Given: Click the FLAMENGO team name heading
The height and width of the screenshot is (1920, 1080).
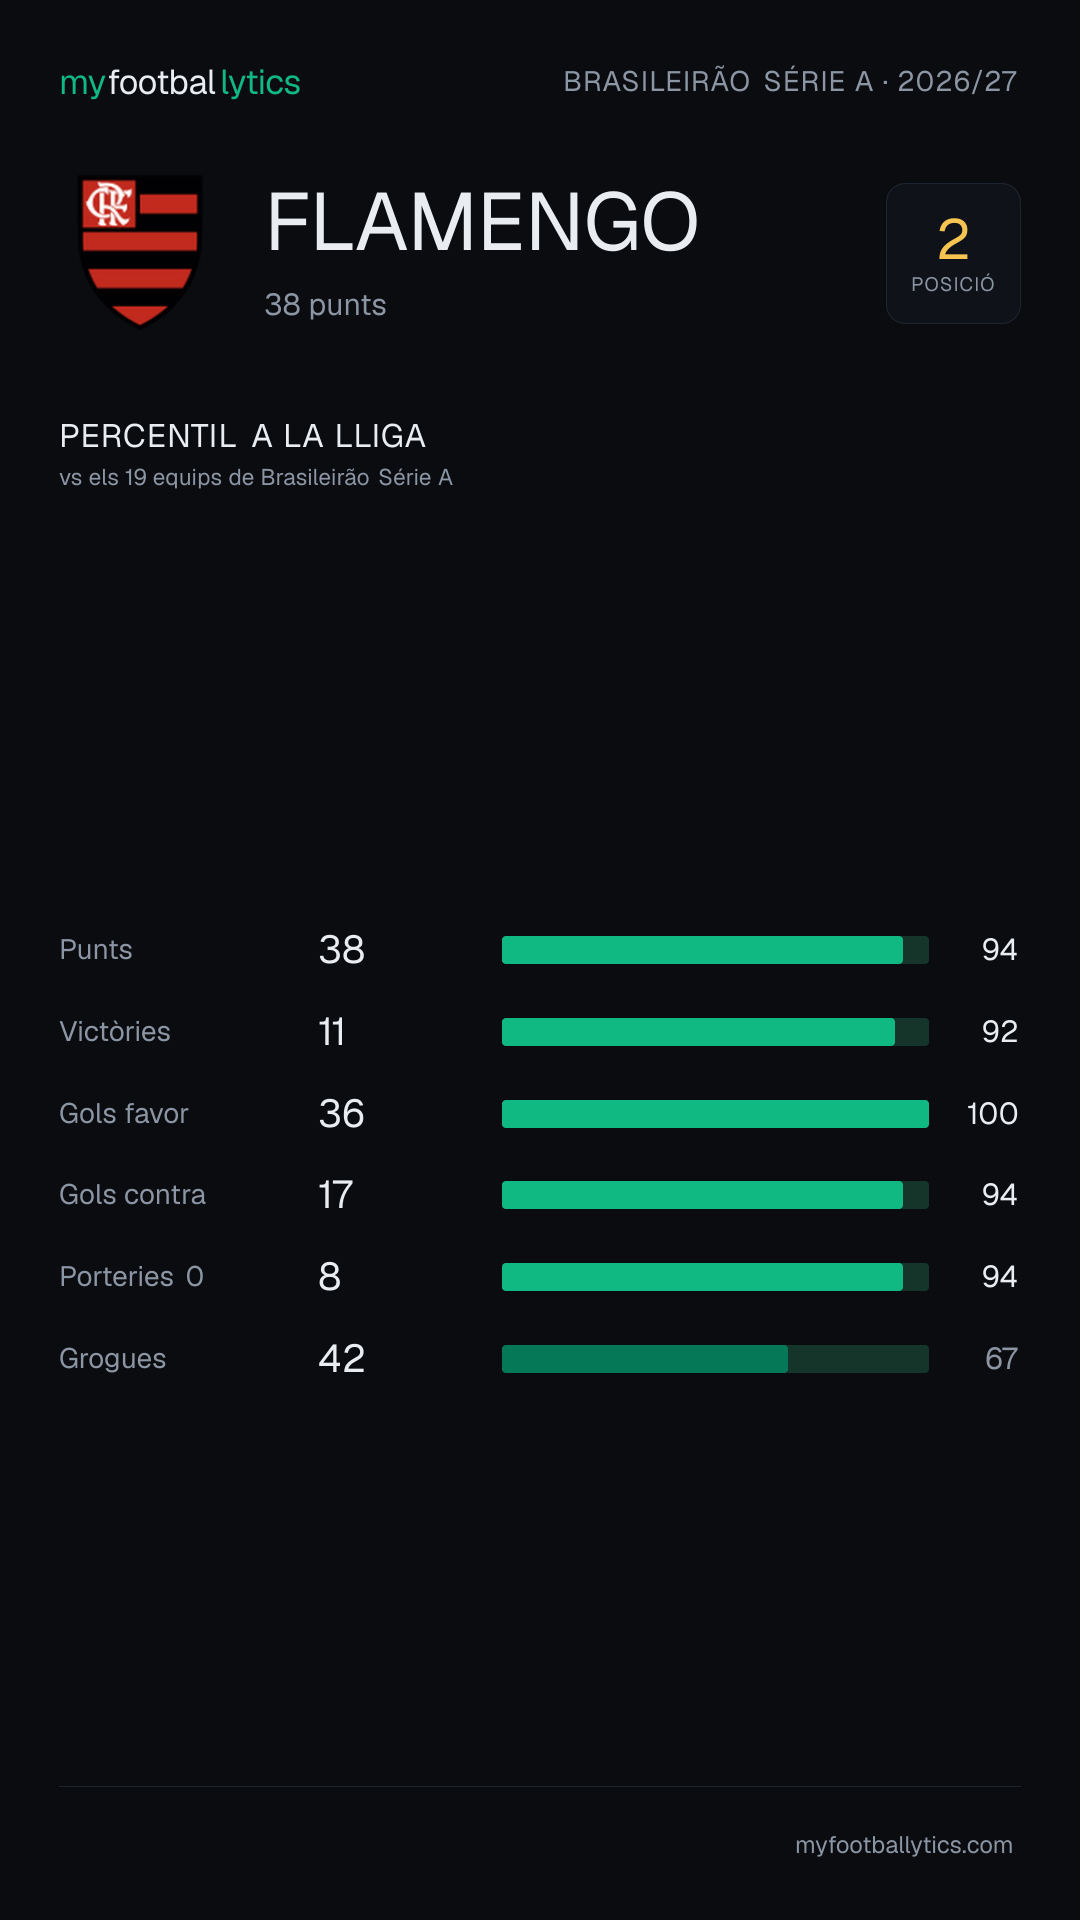Looking at the screenshot, I should point(482,222).
